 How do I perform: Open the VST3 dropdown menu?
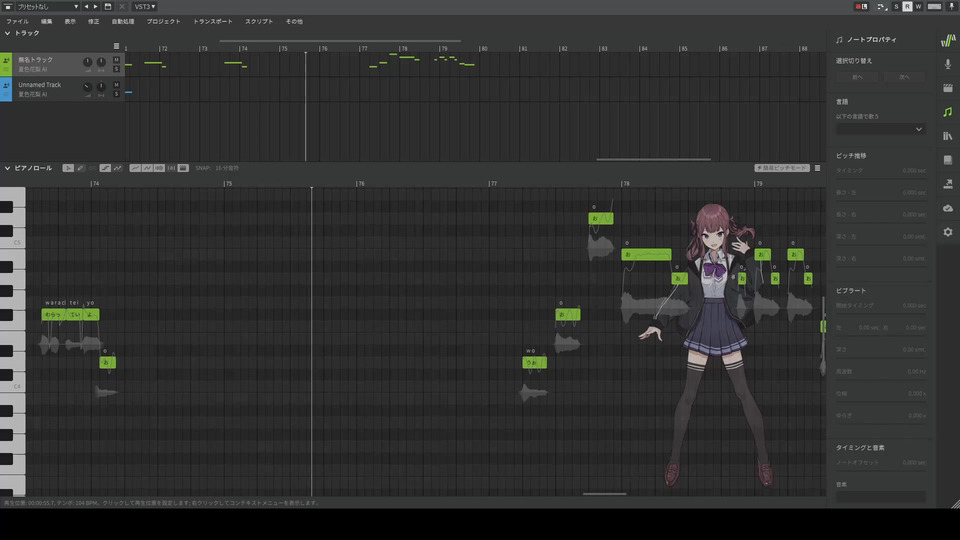point(144,7)
